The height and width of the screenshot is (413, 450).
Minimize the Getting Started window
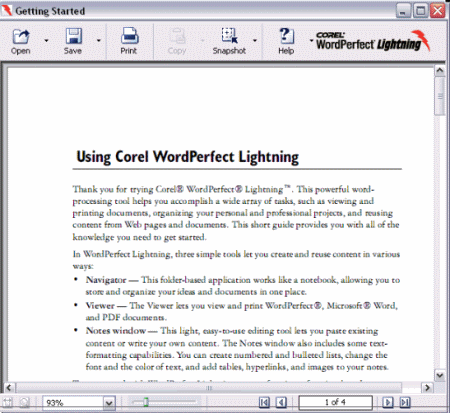click(403, 11)
